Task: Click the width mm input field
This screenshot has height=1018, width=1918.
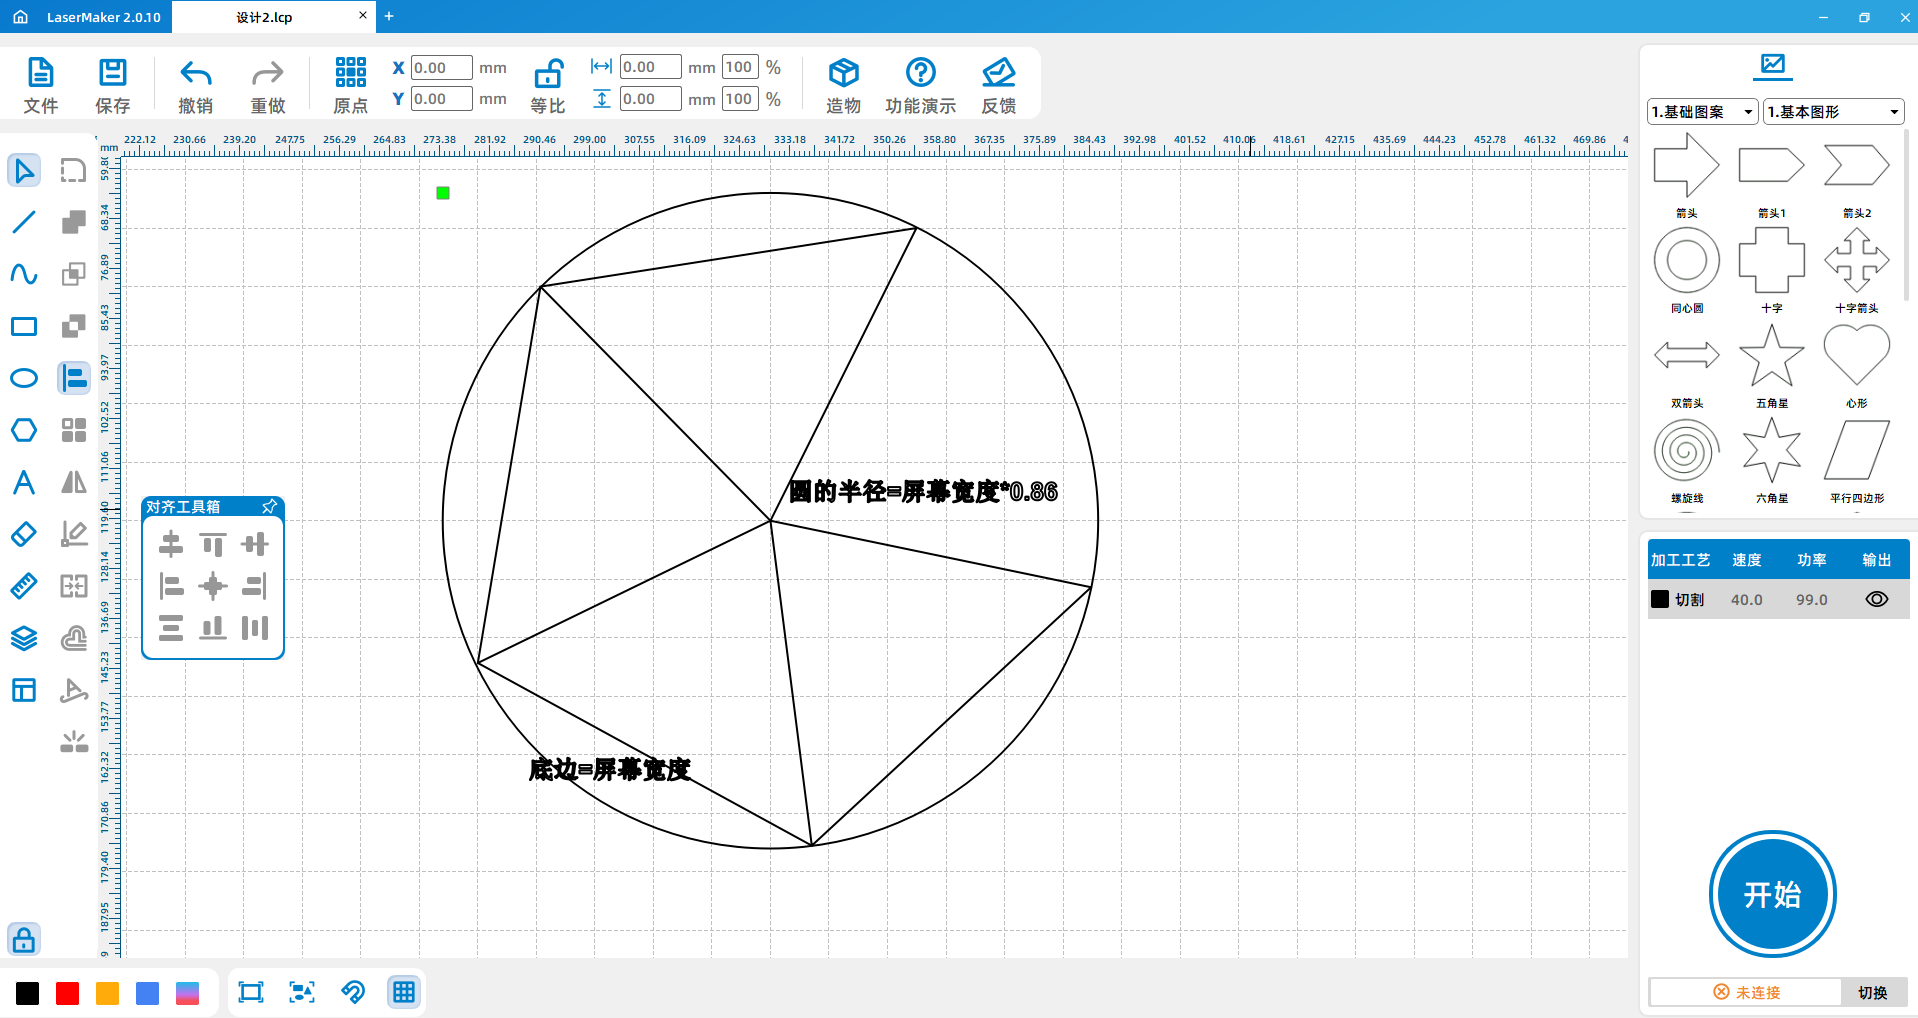Action: click(651, 67)
